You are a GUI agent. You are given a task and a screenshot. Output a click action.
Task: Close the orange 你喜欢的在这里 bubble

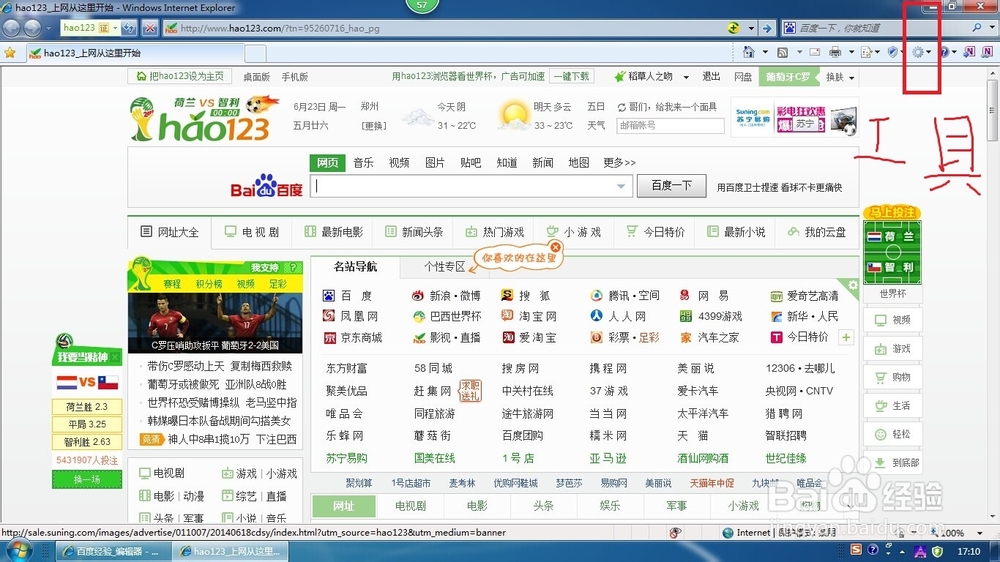[x=555, y=247]
